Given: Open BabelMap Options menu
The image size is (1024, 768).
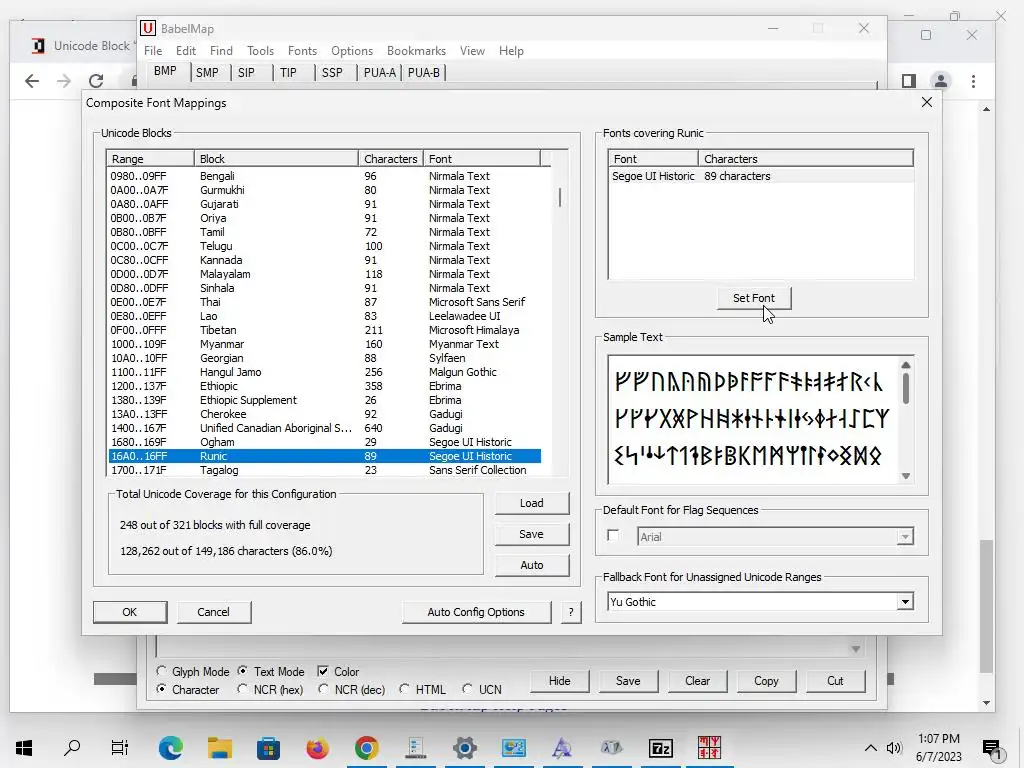Looking at the screenshot, I should [x=352, y=50].
